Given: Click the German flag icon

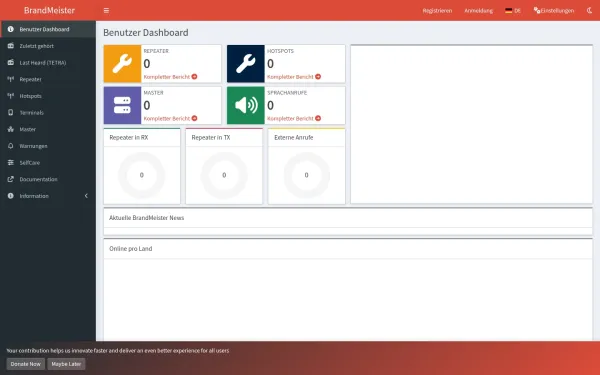Looking at the screenshot, I should (509, 10).
